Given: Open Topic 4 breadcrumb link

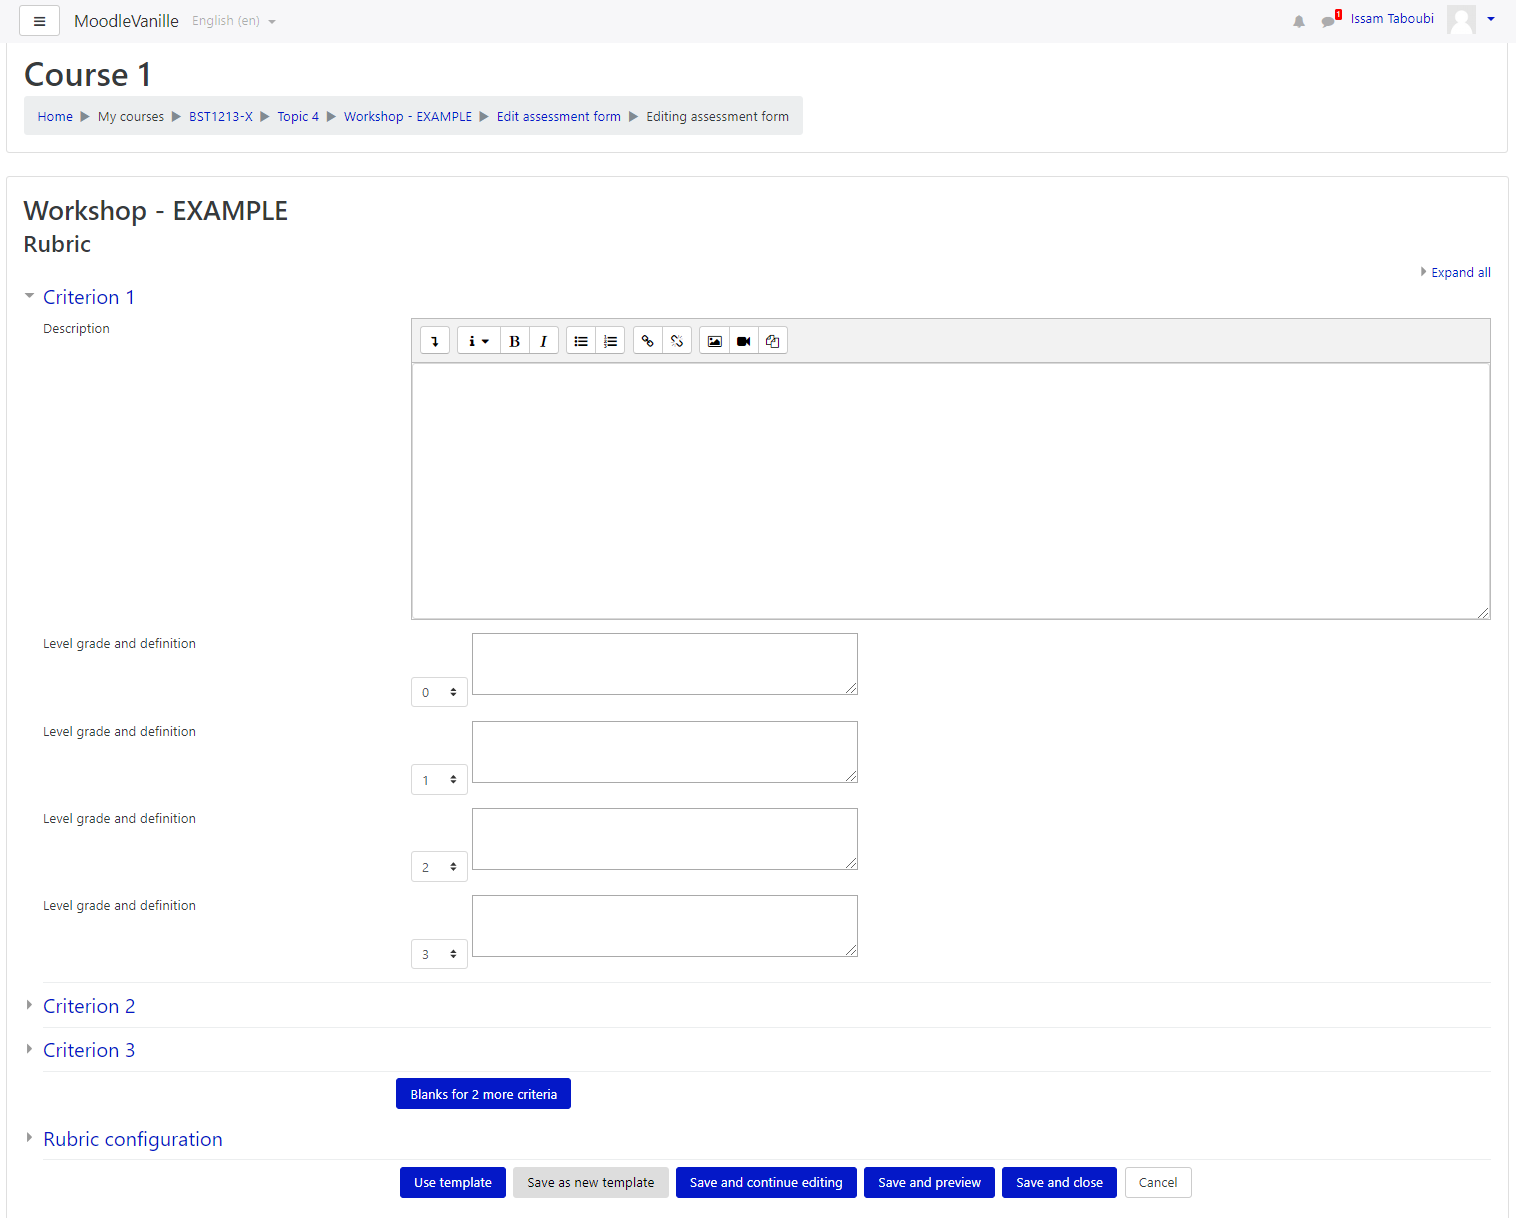Looking at the screenshot, I should (298, 117).
